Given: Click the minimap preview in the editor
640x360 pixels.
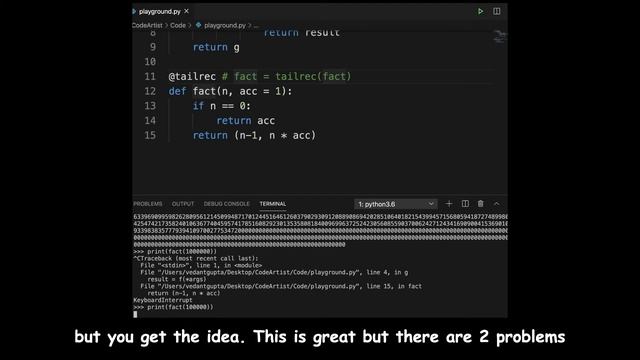Looking at the screenshot, I should 499,37.
